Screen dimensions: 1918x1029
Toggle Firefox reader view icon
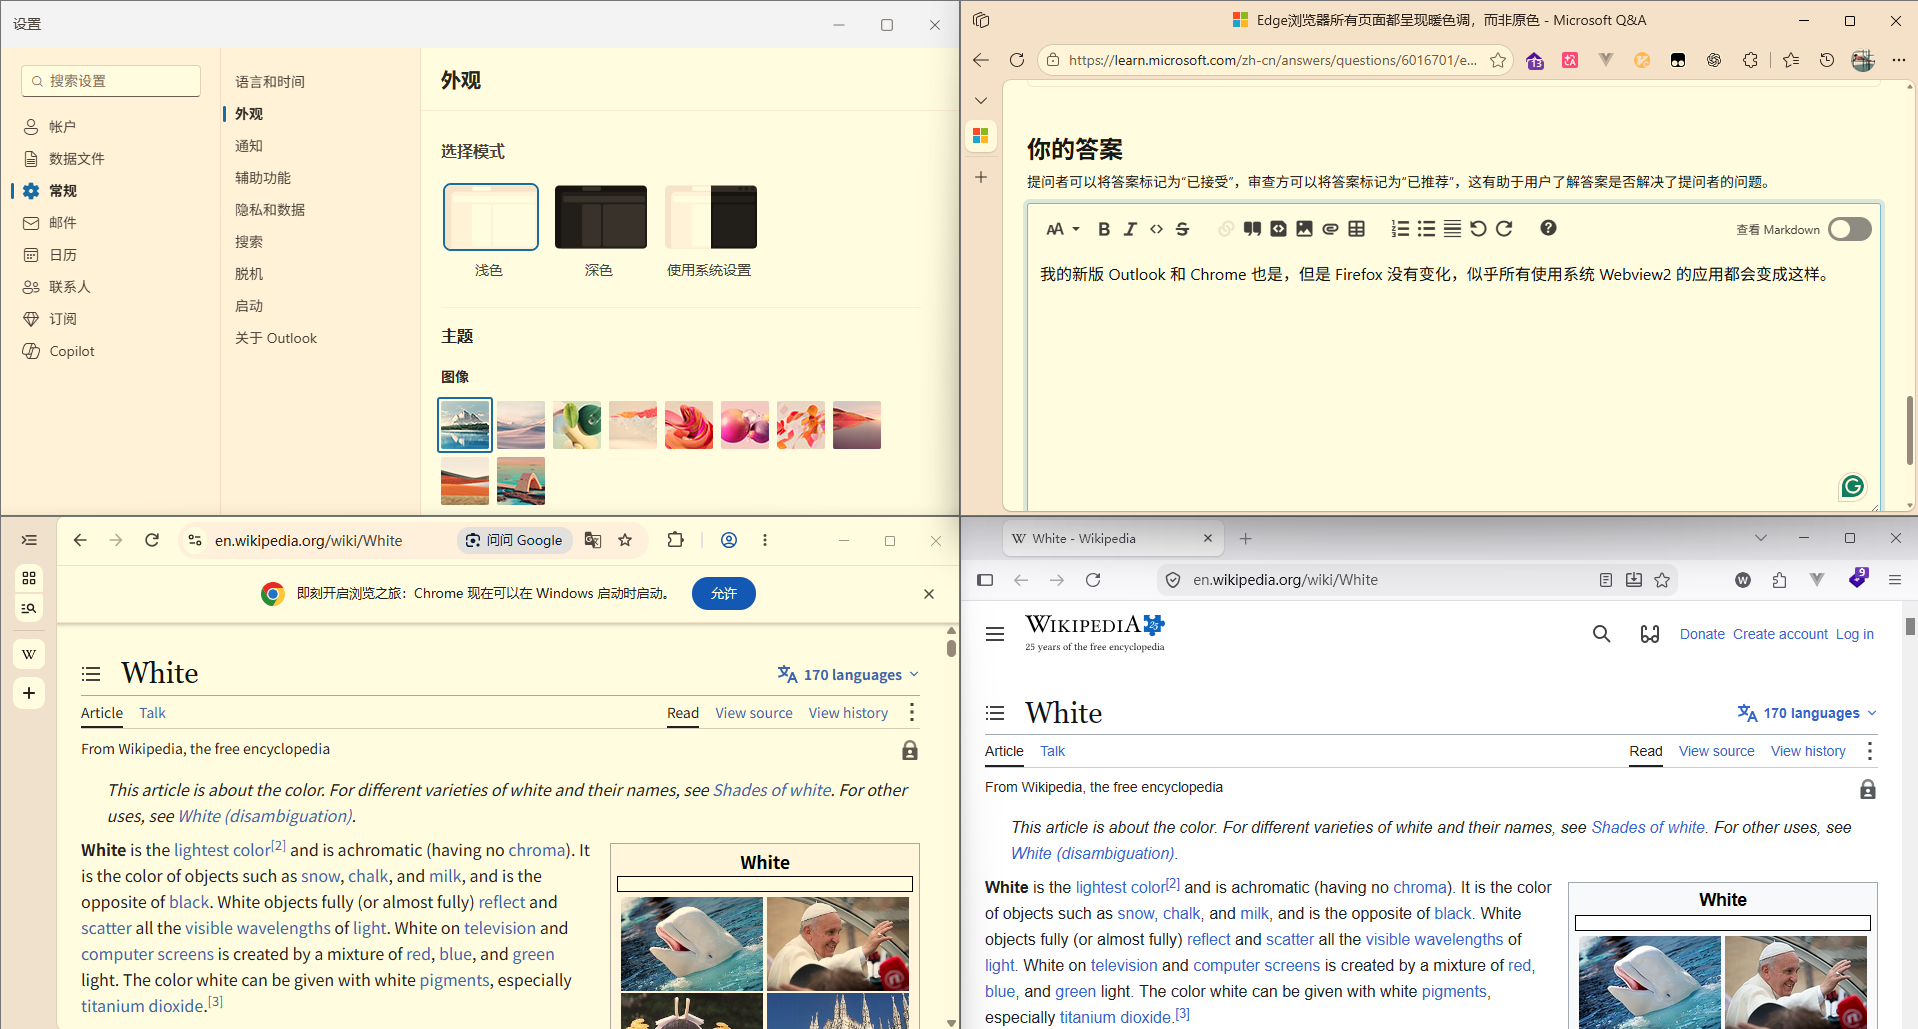1606,580
